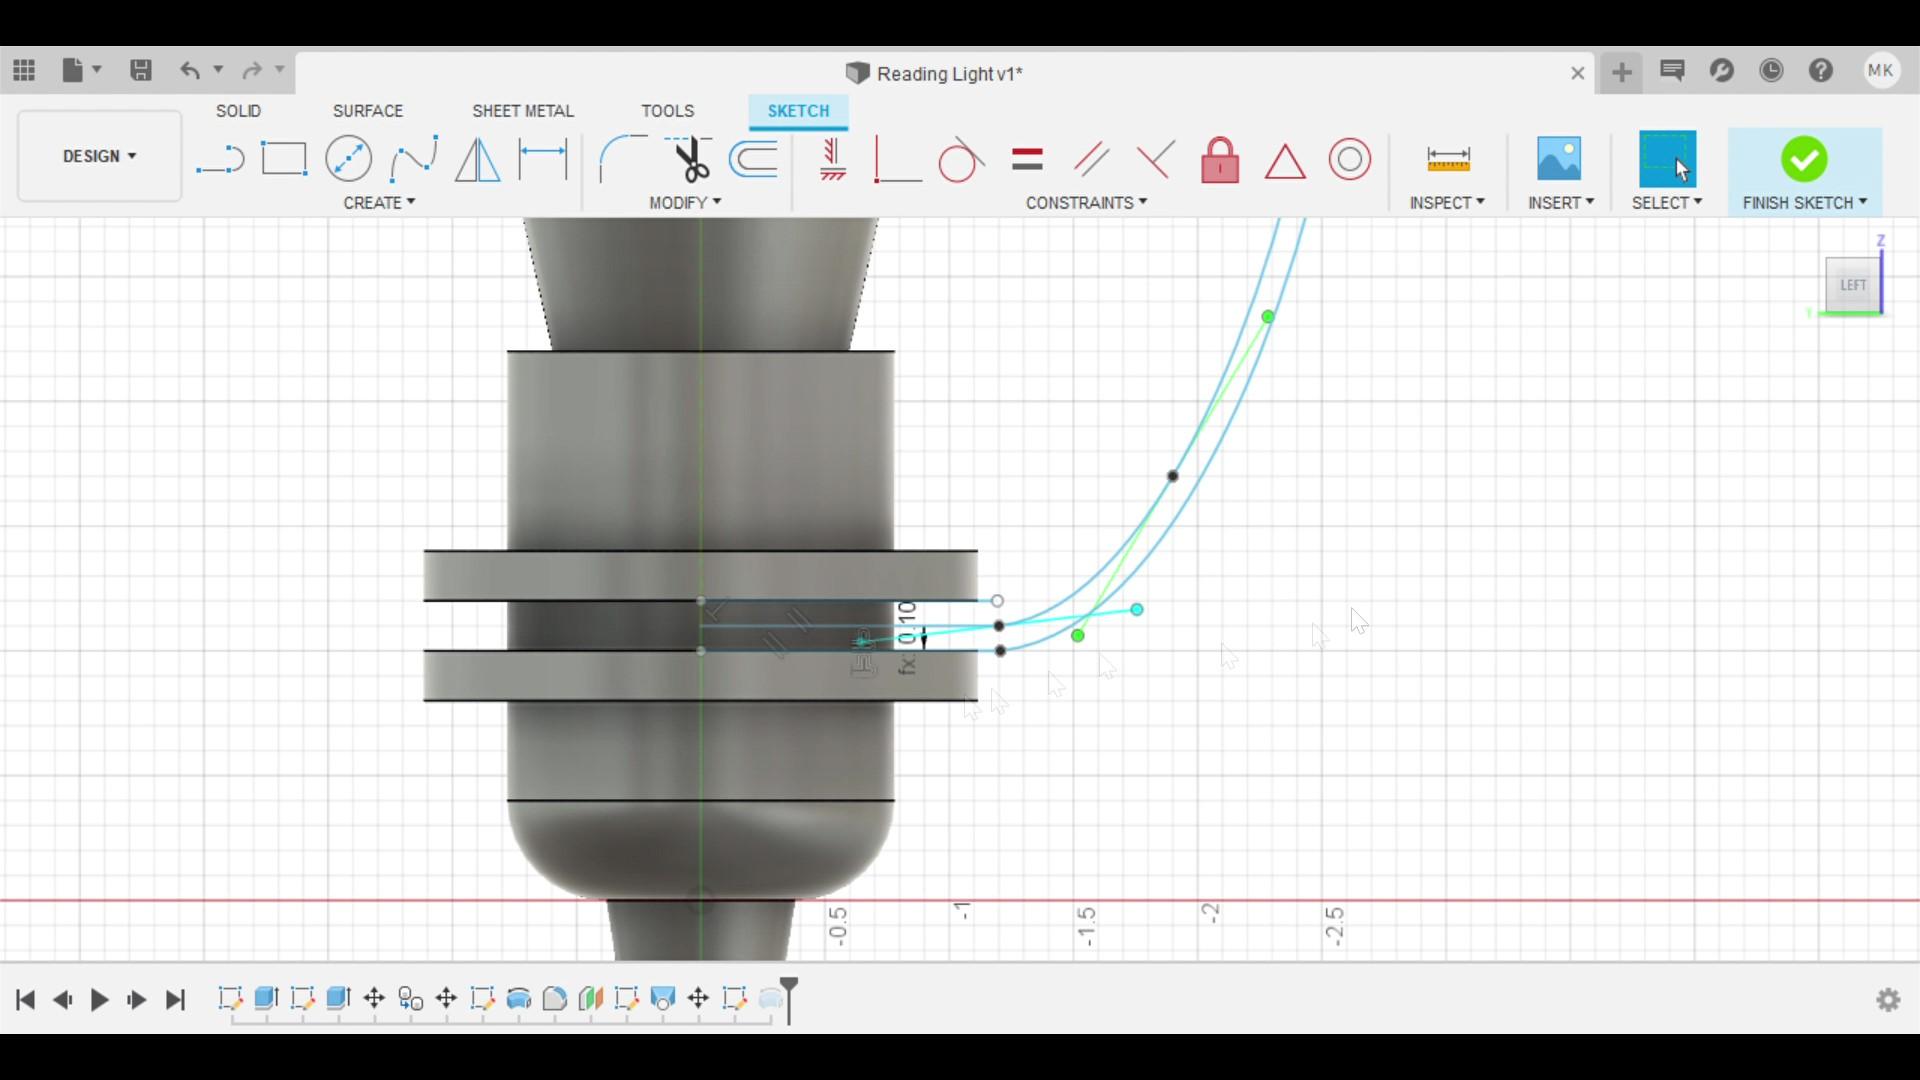The height and width of the screenshot is (1080, 1920).
Task: Click the Measure ruler icon
Action: tap(1447, 159)
